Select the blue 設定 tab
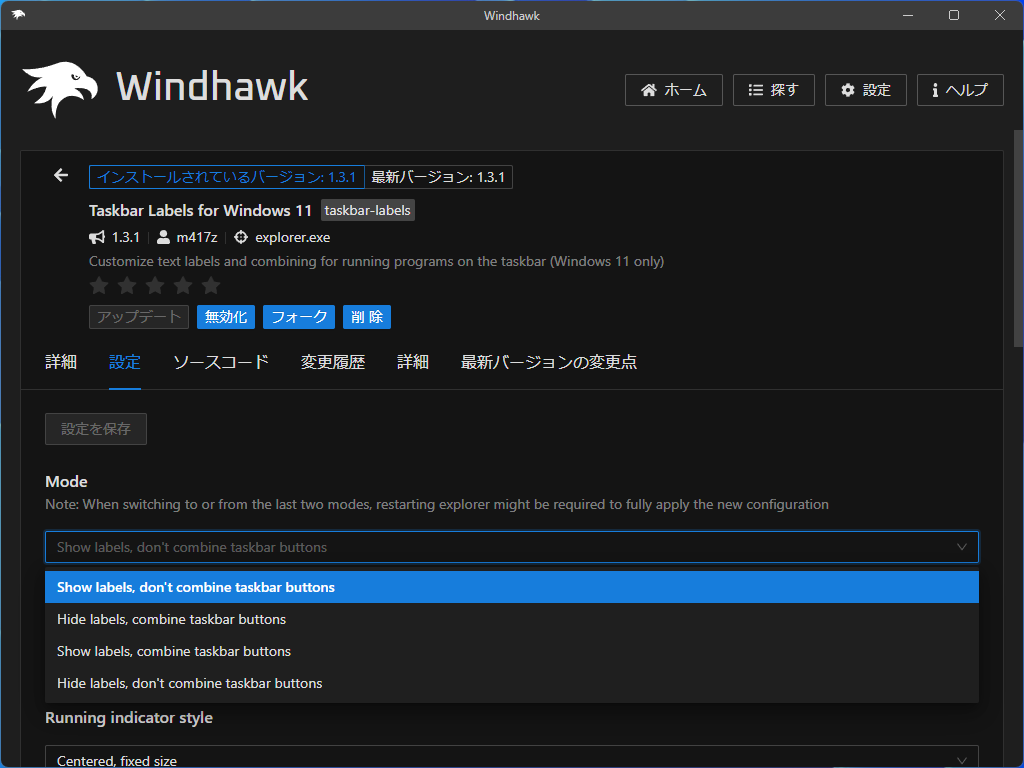This screenshot has width=1024, height=768. 125,362
